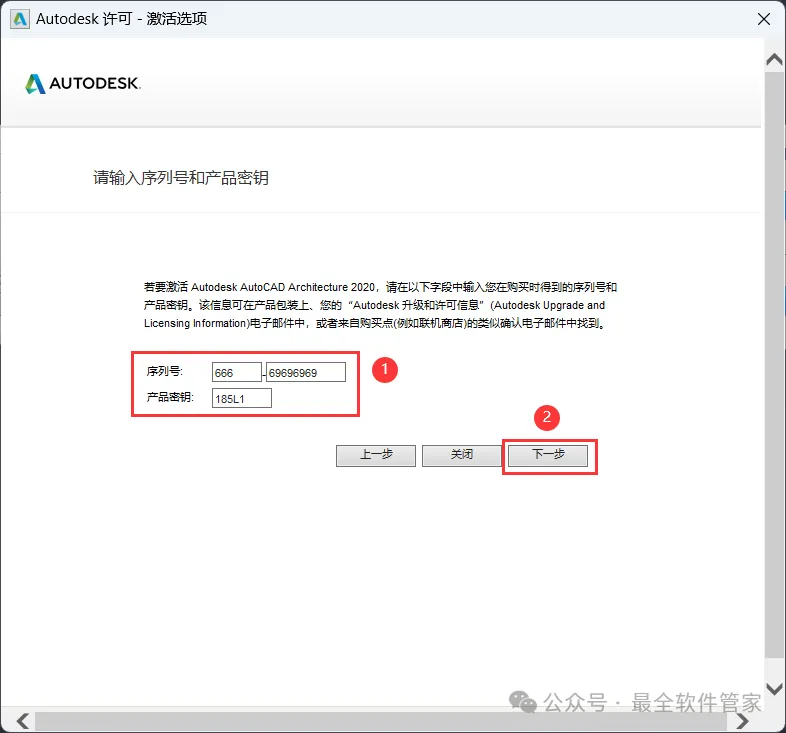Click the 产品密钥 label

click(x=170, y=397)
